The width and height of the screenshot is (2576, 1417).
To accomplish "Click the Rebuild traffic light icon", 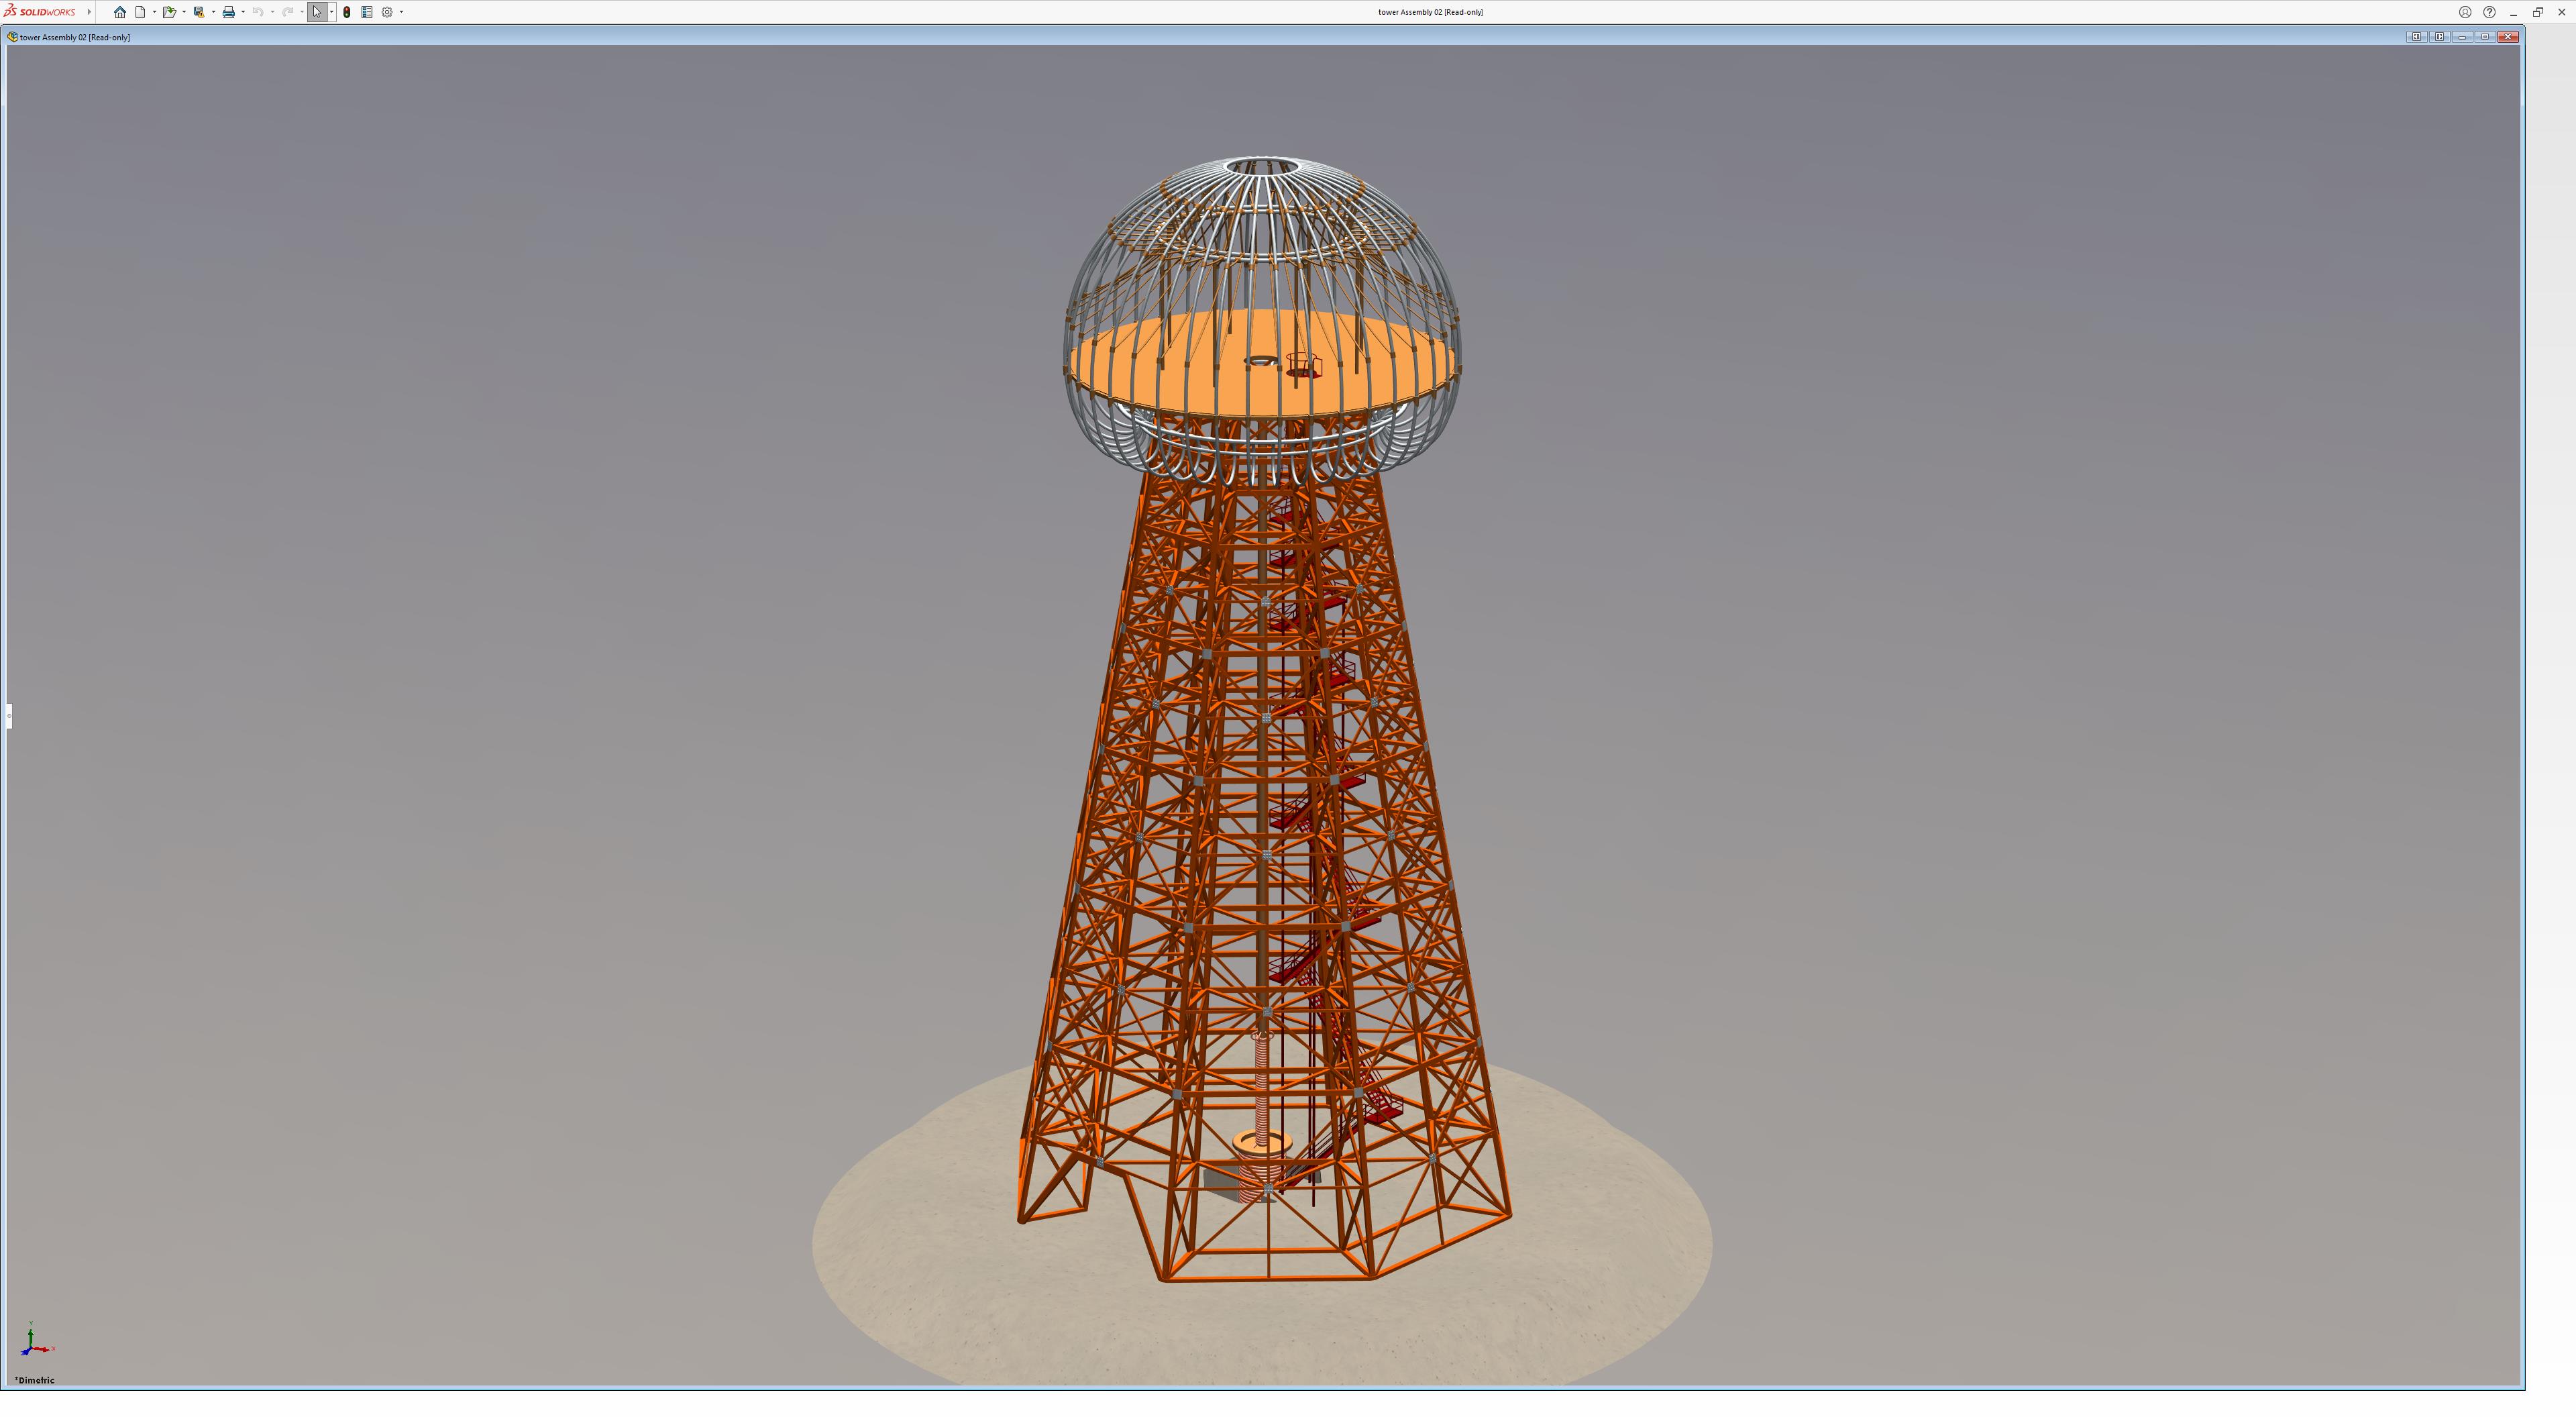I will (347, 12).
